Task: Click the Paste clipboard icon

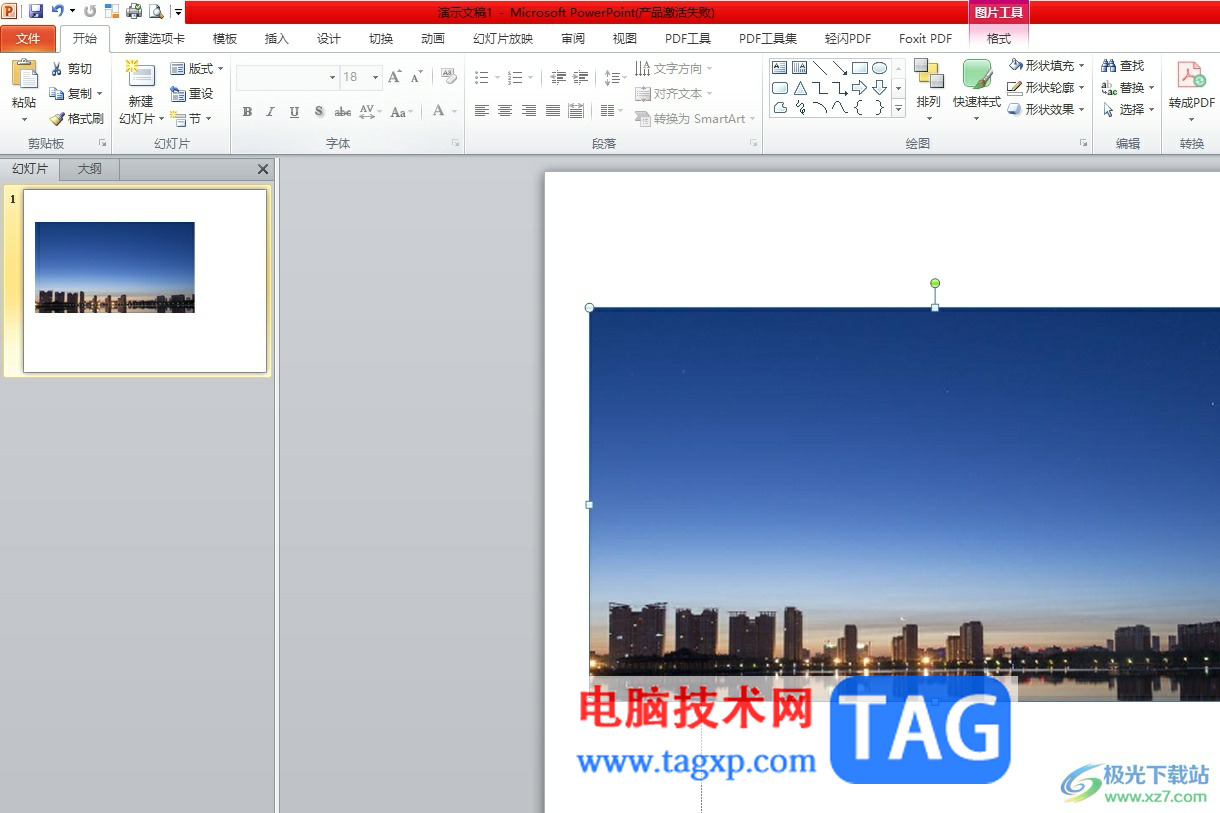Action: [x=24, y=75]
